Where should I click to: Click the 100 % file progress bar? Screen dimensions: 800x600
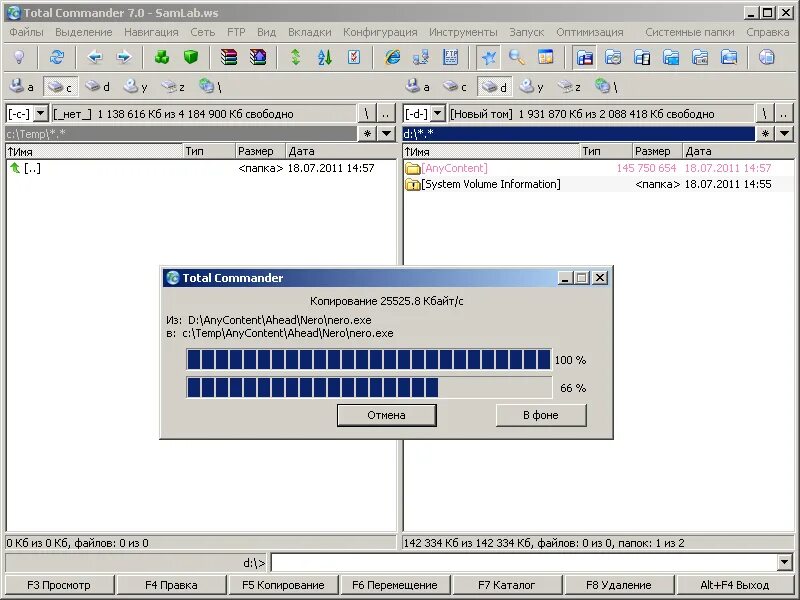pos(369,360)
